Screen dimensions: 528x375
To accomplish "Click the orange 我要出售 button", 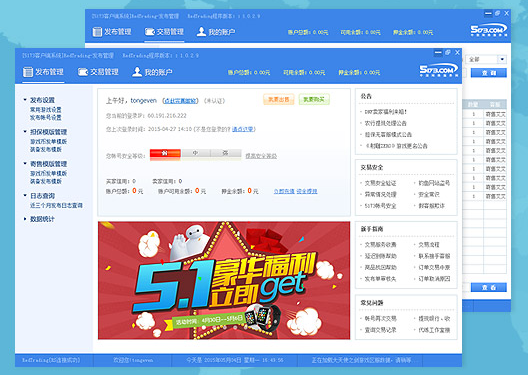I will click(278, 99).
